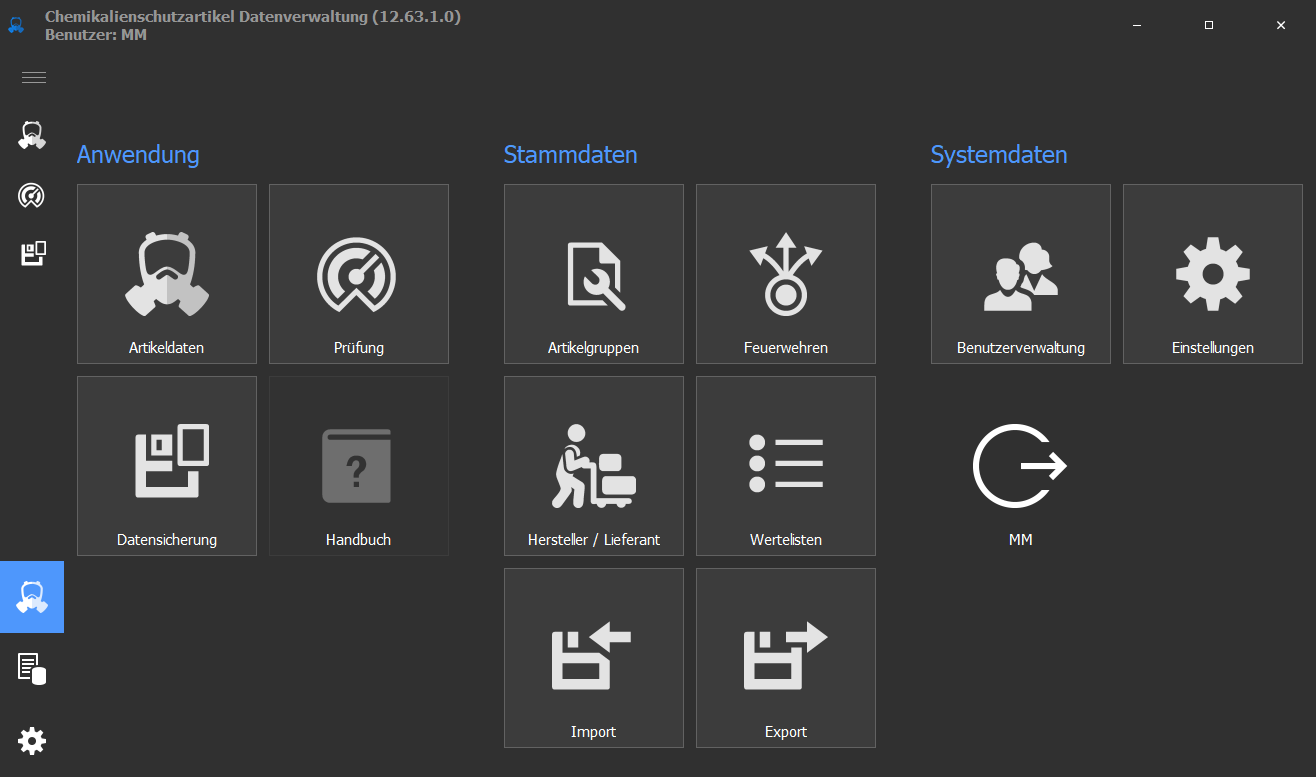Open the Artikelgruppen tile

pyautogui.click(x=594, y=274)
